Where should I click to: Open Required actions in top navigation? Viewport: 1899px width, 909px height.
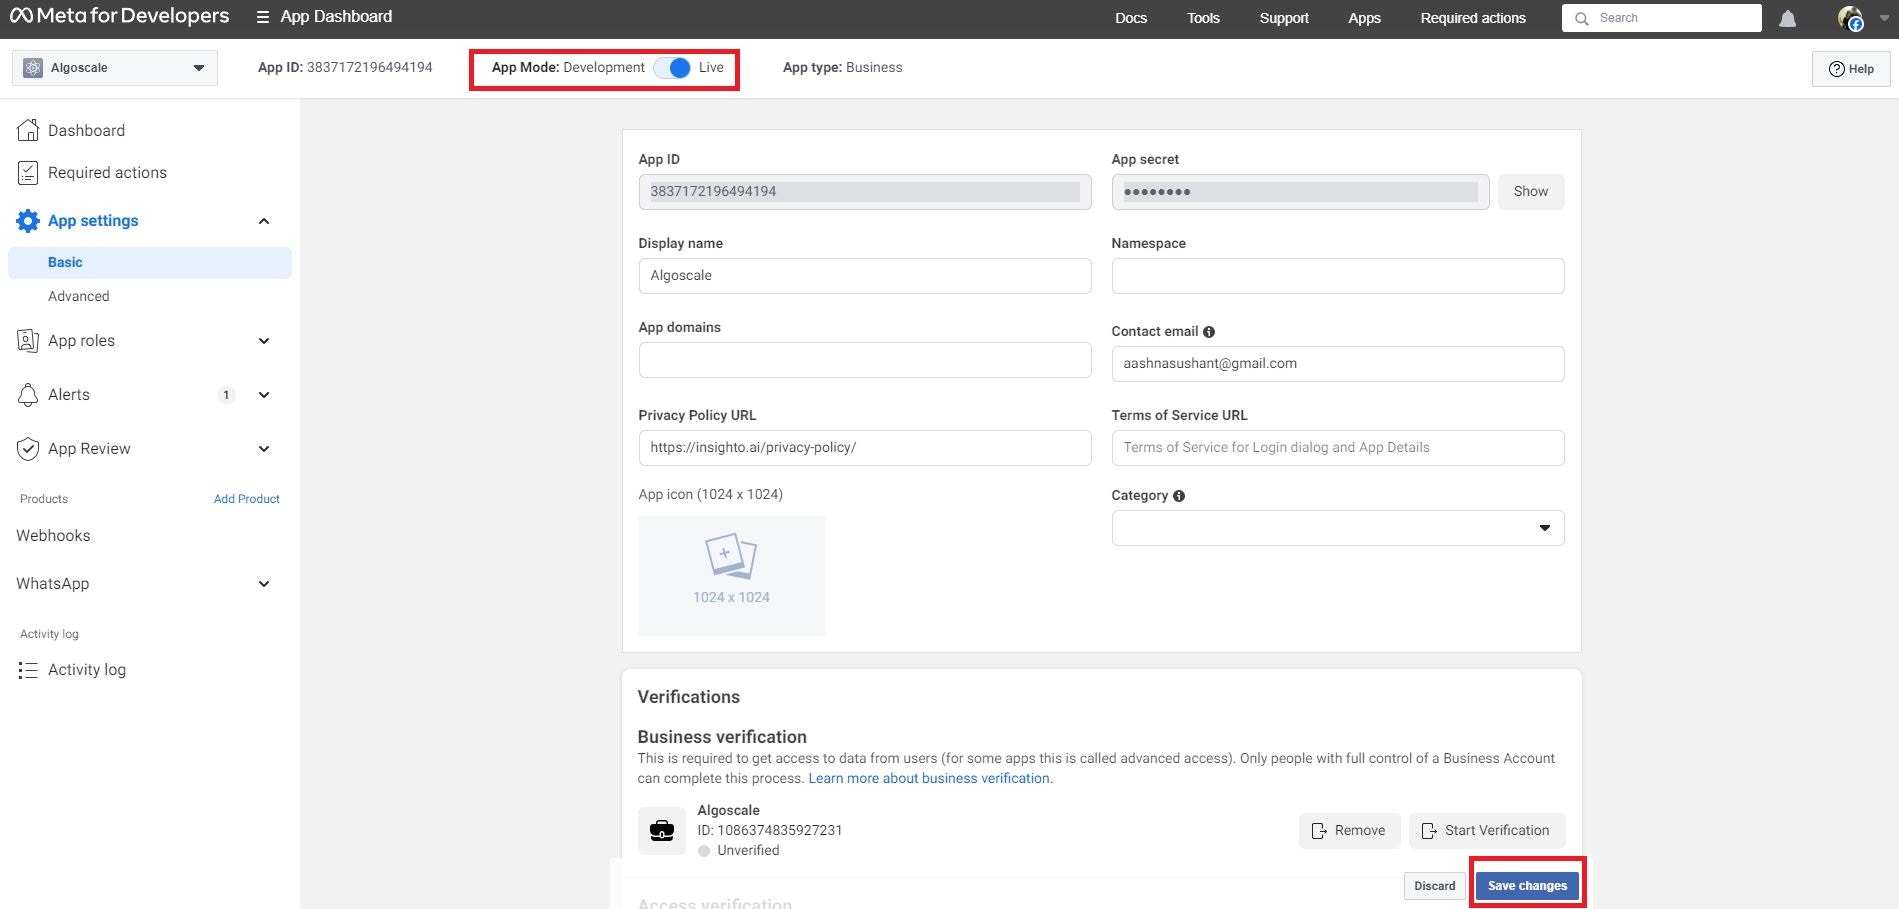(x=1473, y=18)
